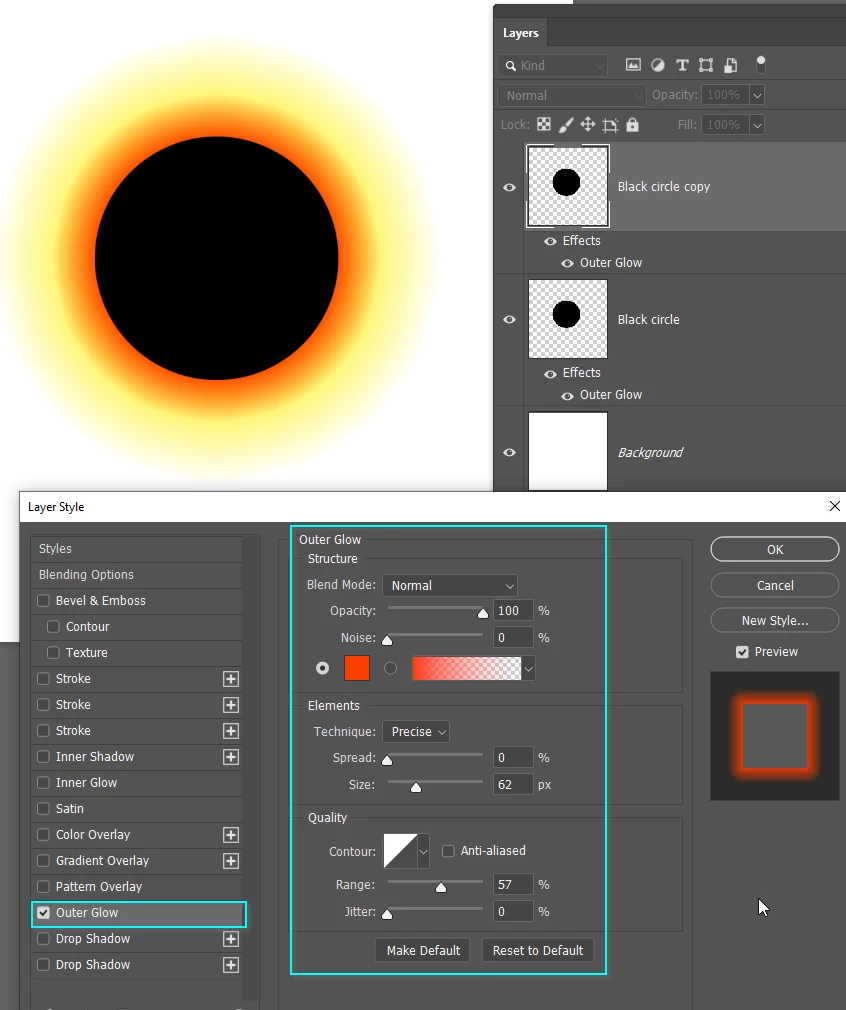The height and width of the screenshot is (1010, 846).
Task: Click the Opacity slider handle
Action: click(483, 613)
